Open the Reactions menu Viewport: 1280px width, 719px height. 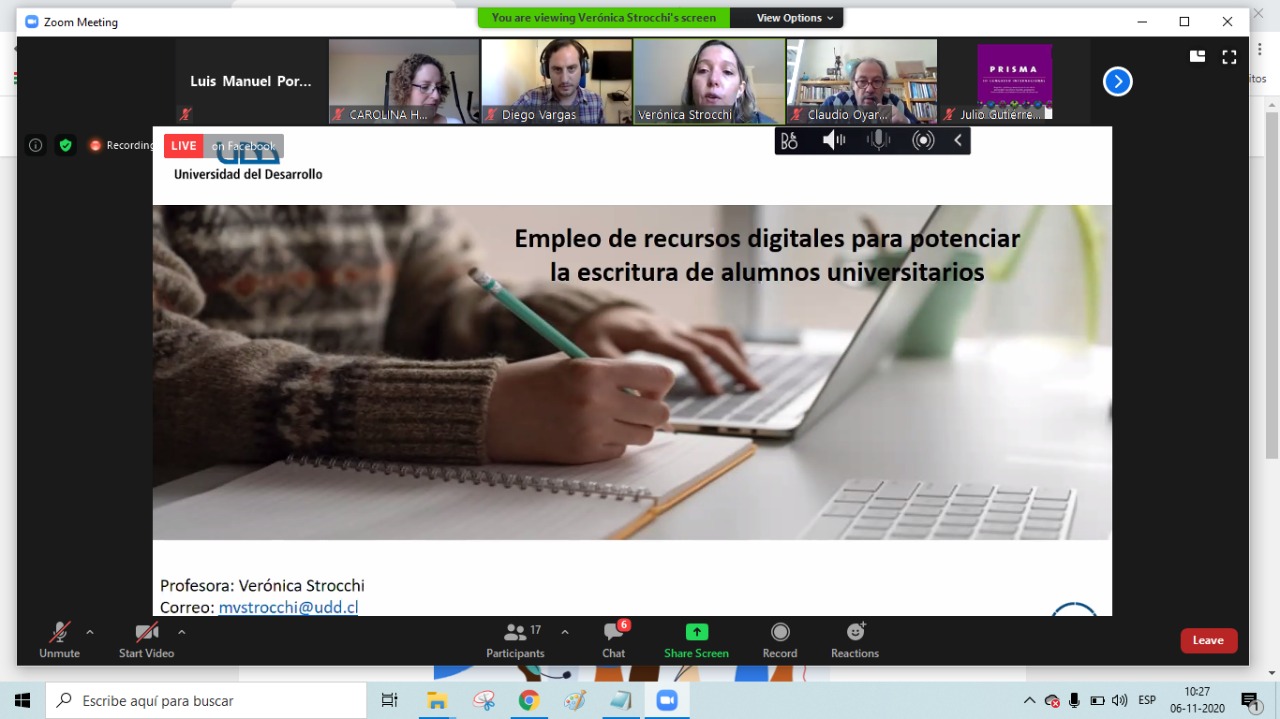tap(855, 640)
